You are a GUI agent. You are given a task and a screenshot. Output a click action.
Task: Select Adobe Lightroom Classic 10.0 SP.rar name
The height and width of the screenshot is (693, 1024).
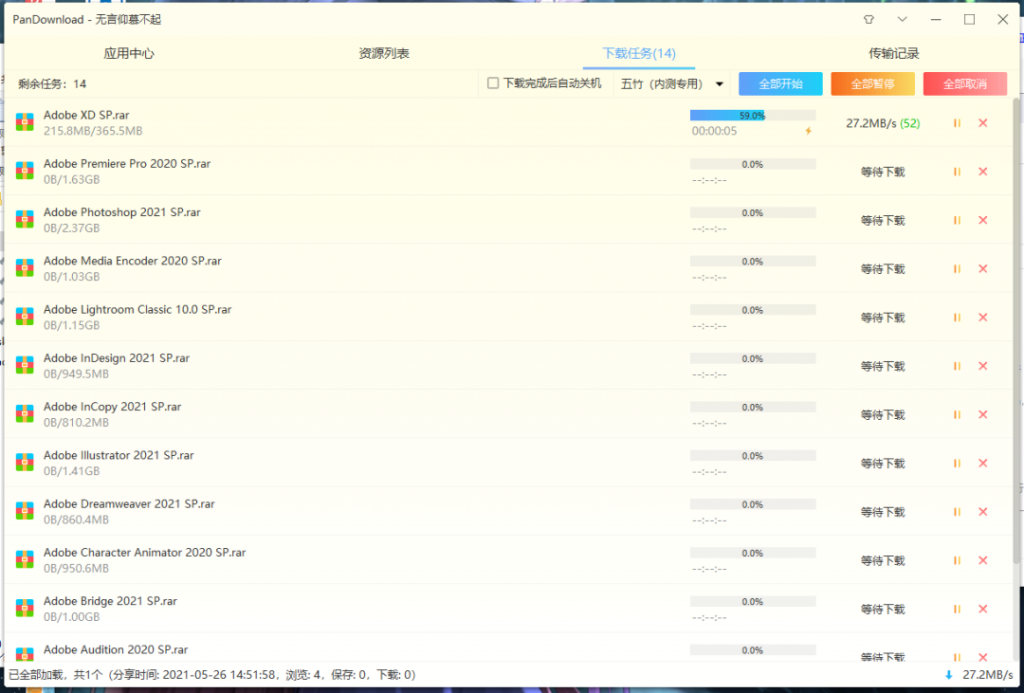pyautogui.click(x=137, y=310)
